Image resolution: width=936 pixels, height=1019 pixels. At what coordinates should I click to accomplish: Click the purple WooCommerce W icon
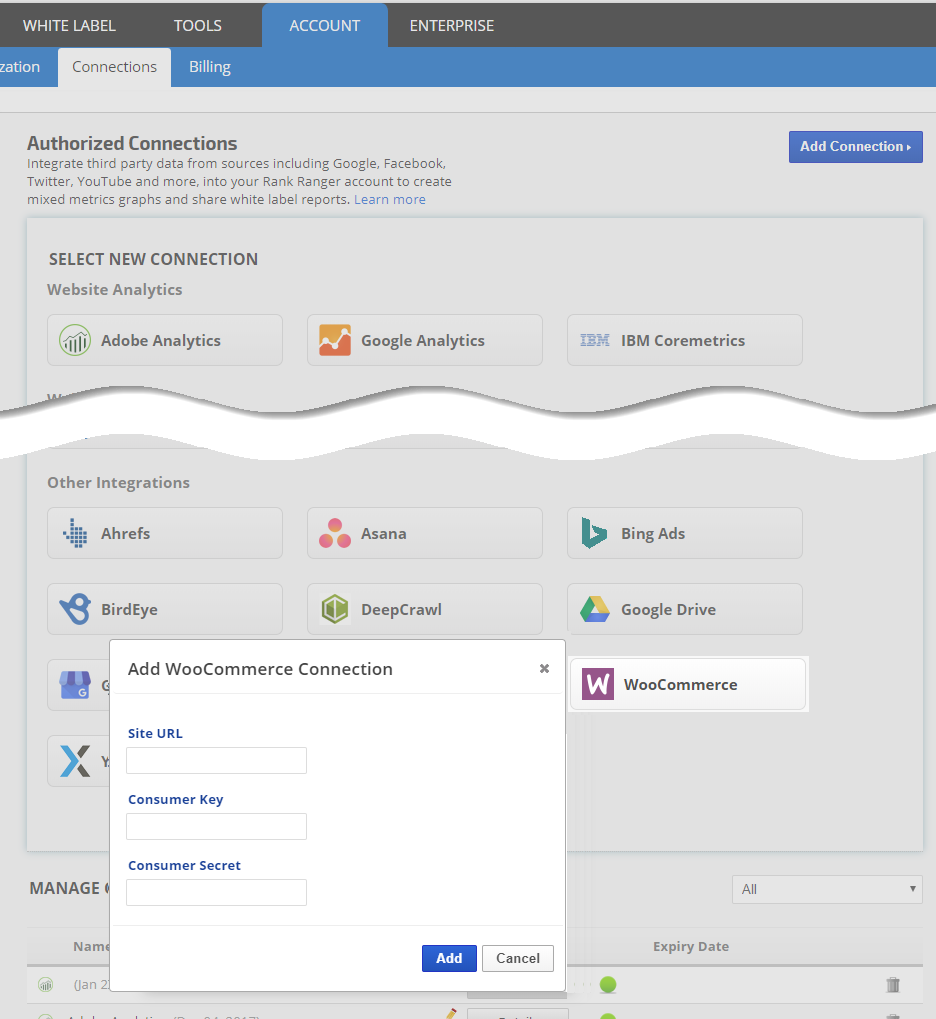click(597, 684)
